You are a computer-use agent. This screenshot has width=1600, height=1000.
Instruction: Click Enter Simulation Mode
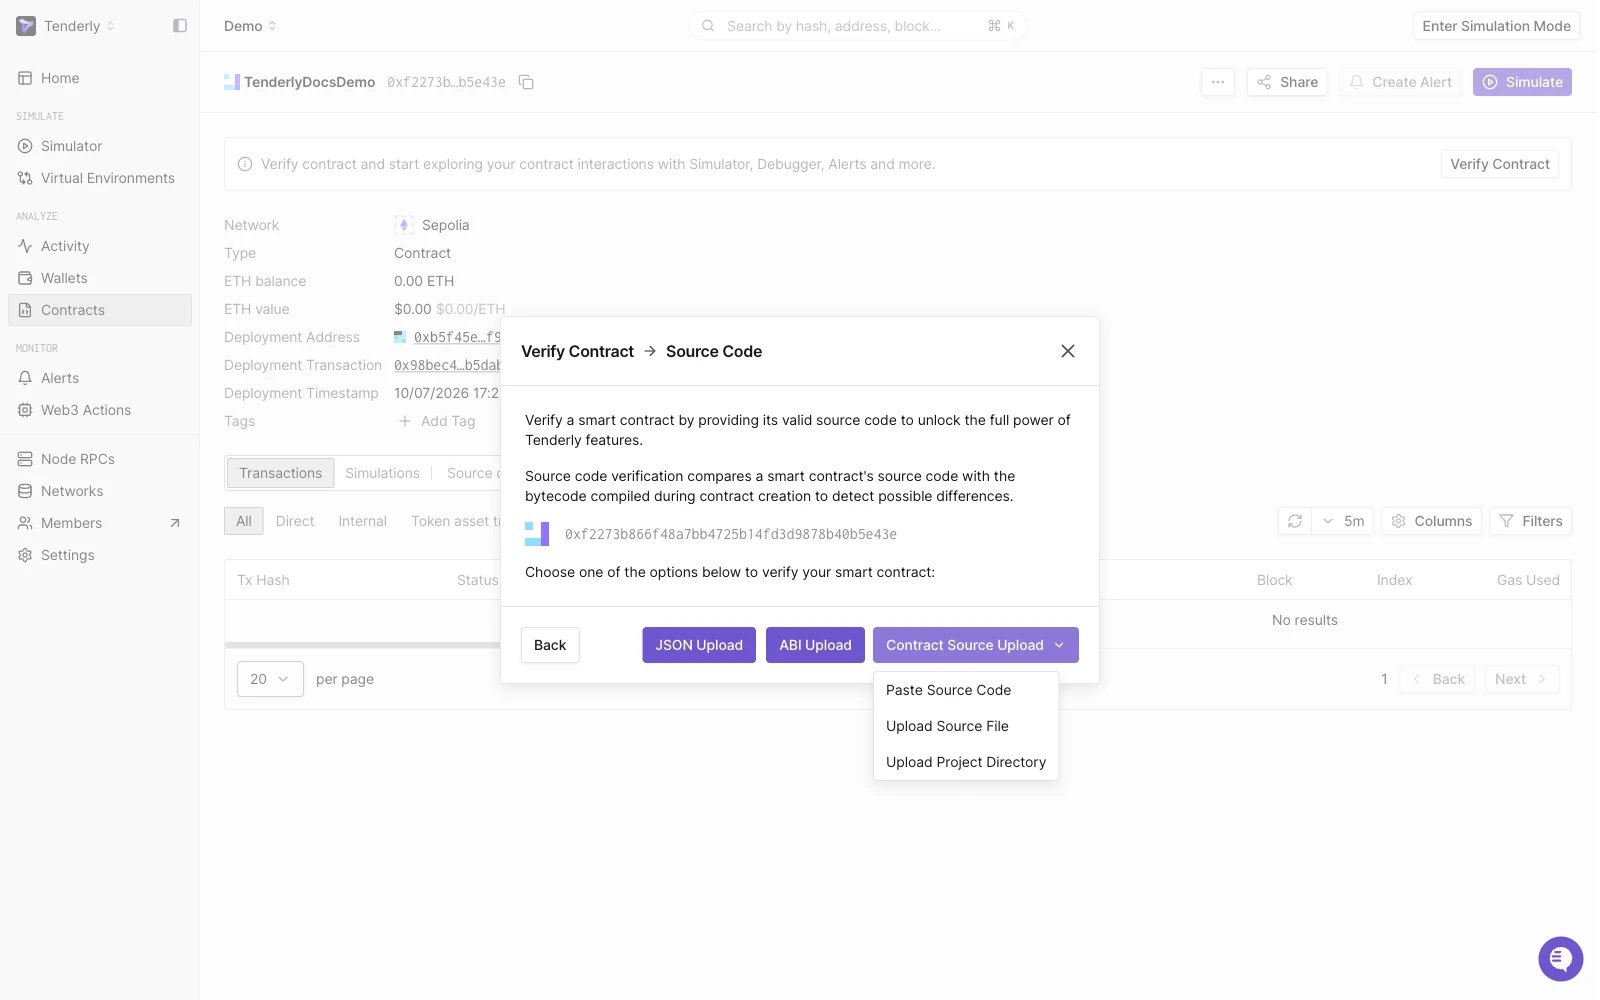(x=1496, y=26)
